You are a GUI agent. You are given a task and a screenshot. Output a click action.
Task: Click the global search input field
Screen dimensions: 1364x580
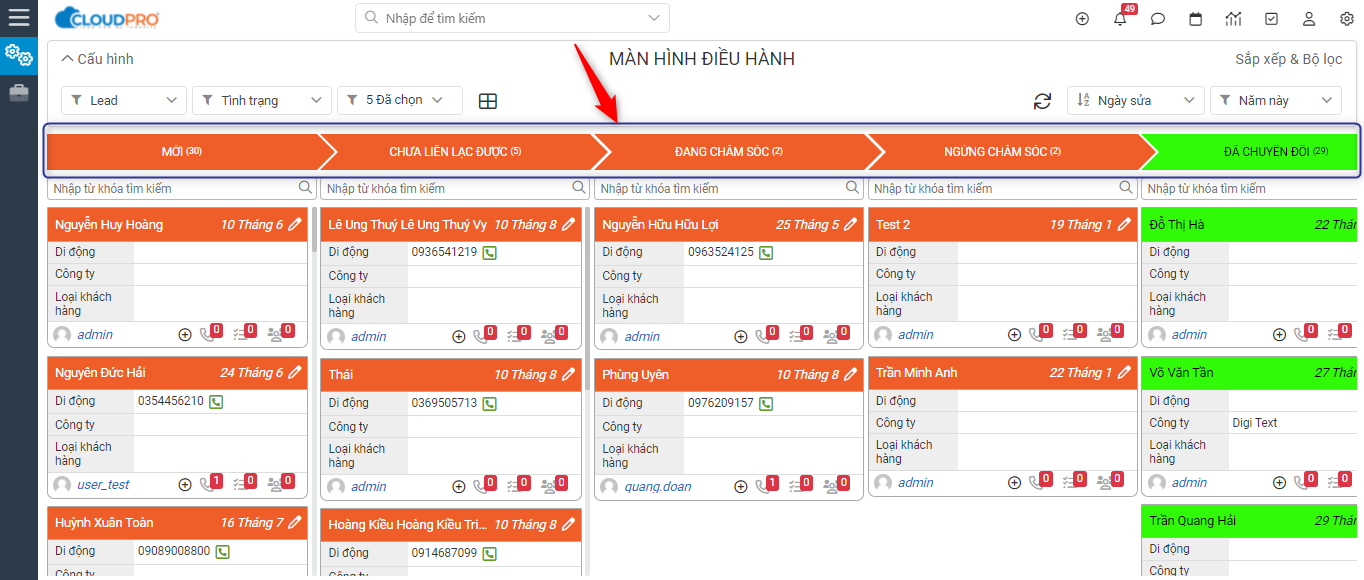[512, 18]
